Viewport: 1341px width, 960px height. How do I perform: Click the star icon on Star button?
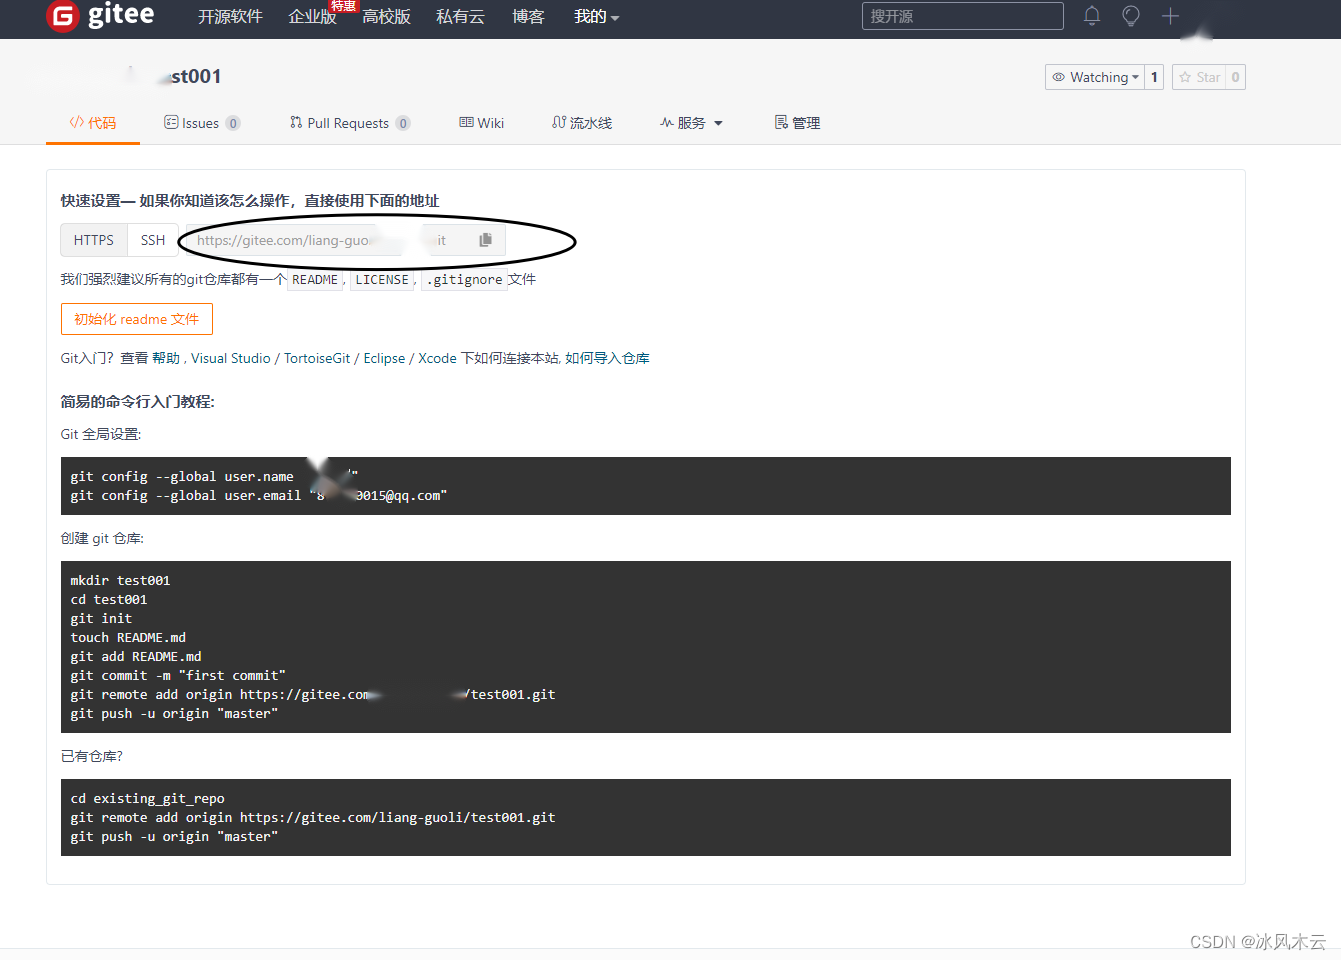click(1185, 77)
